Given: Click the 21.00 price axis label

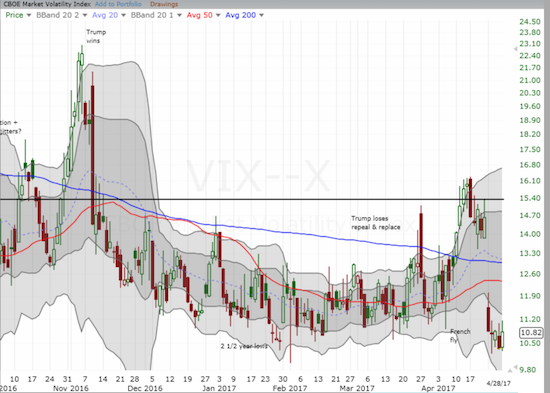Looking at the screenshot, I should pyautogui.click(x=530, y=80).
